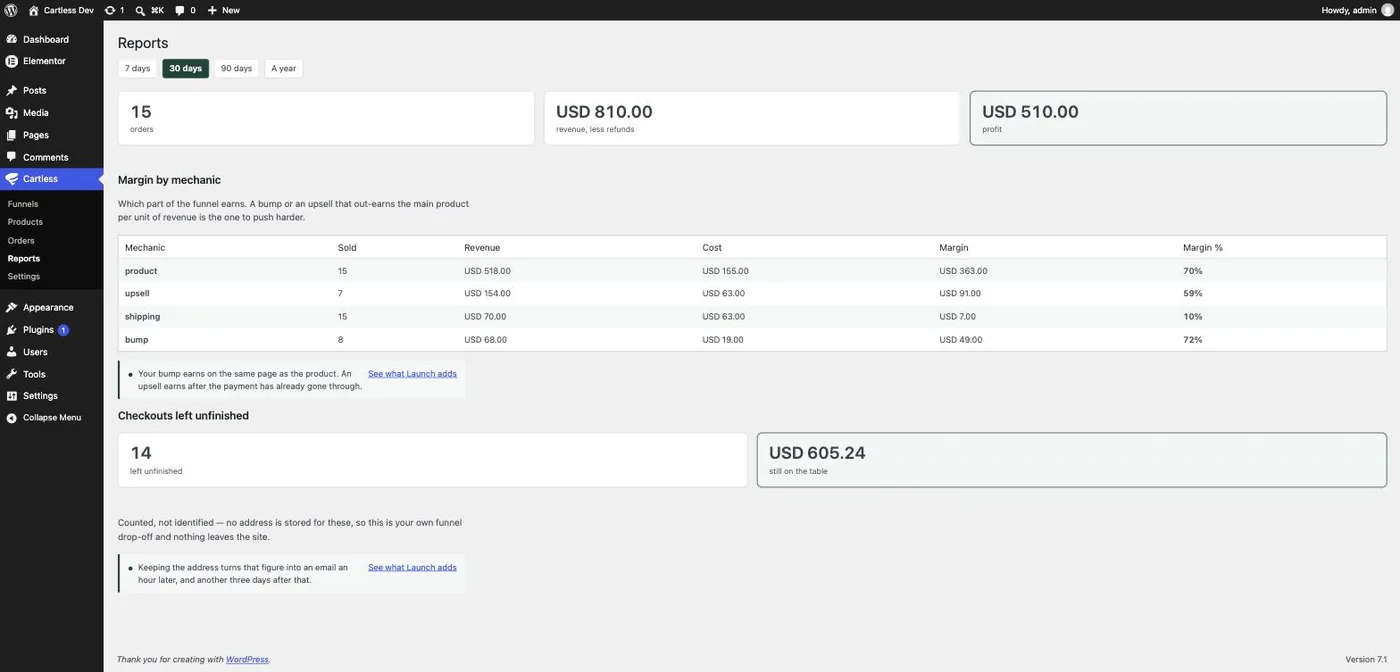Click the 14 left unfinished card
This screenshot has width=1400, height=672.
pyautogui.click(x=433, y=460)
